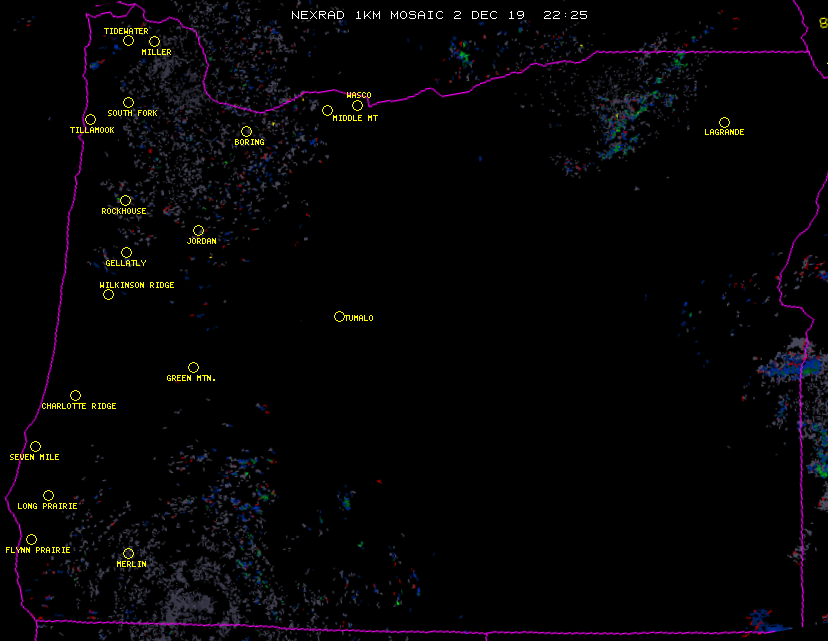Select the Seven Mile station circle

tap(35, 447)
